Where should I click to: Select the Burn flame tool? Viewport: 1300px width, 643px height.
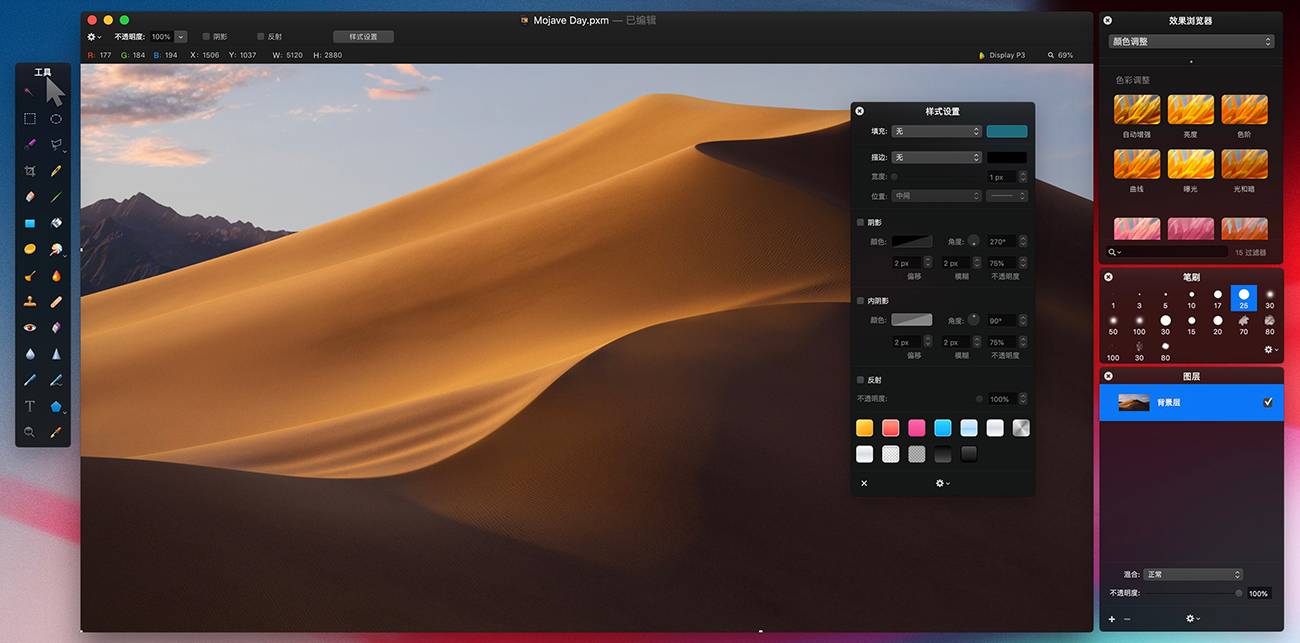56,275
